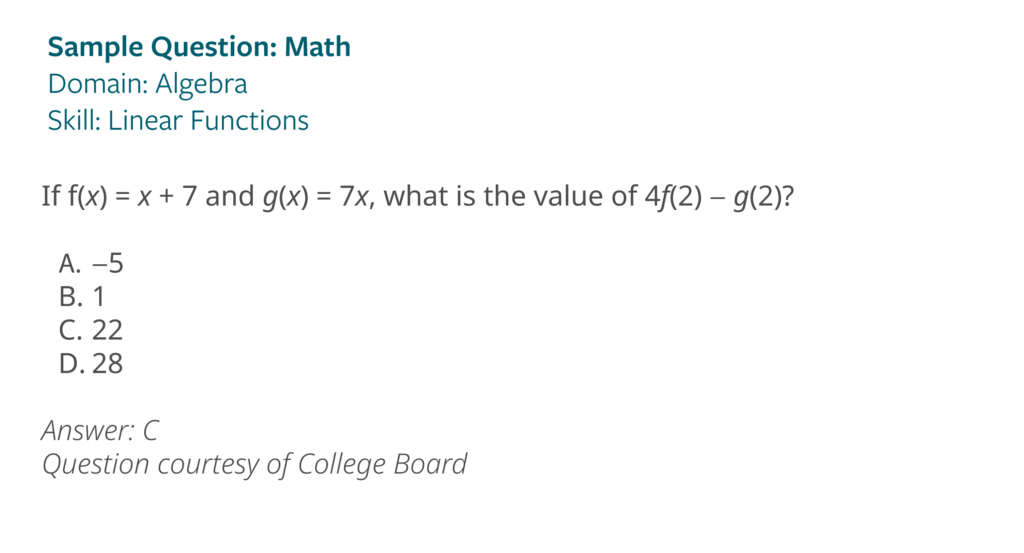1024x553 pixels.
Task: Click the "Sample Question: Math" heading
Action: (199, 46)
